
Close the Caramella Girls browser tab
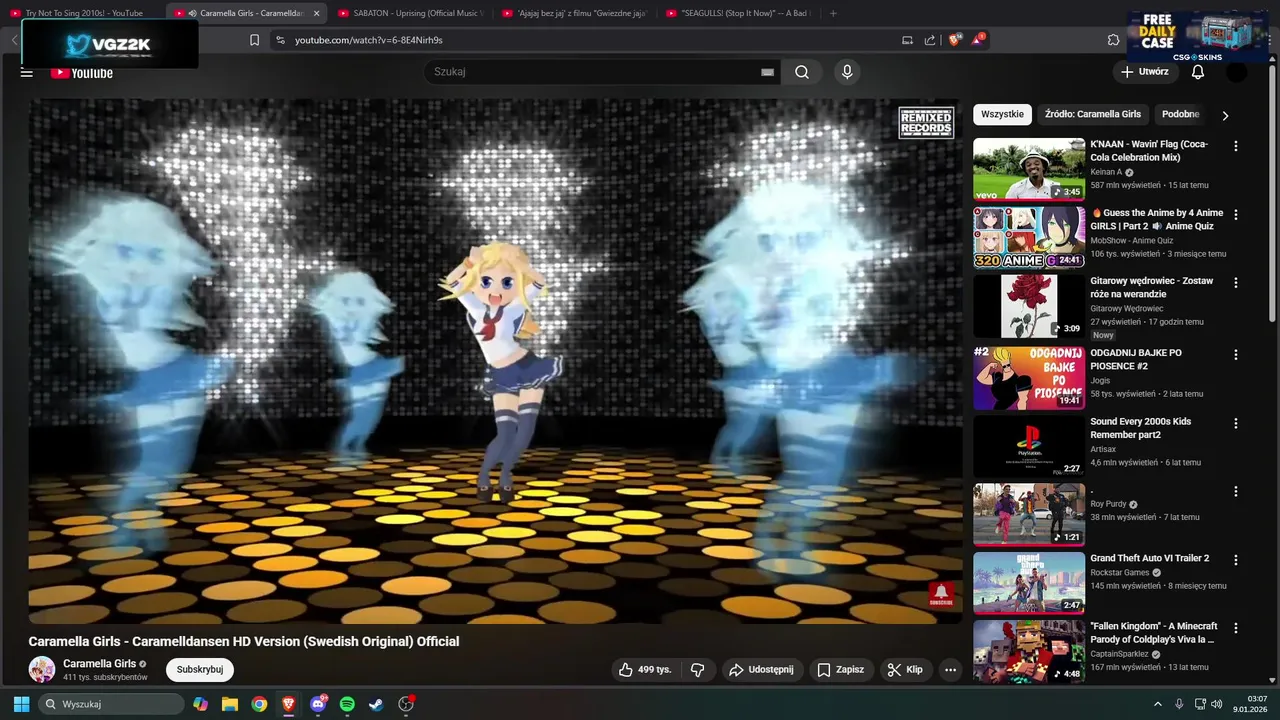pyautogui.click(x=317, y=13)
